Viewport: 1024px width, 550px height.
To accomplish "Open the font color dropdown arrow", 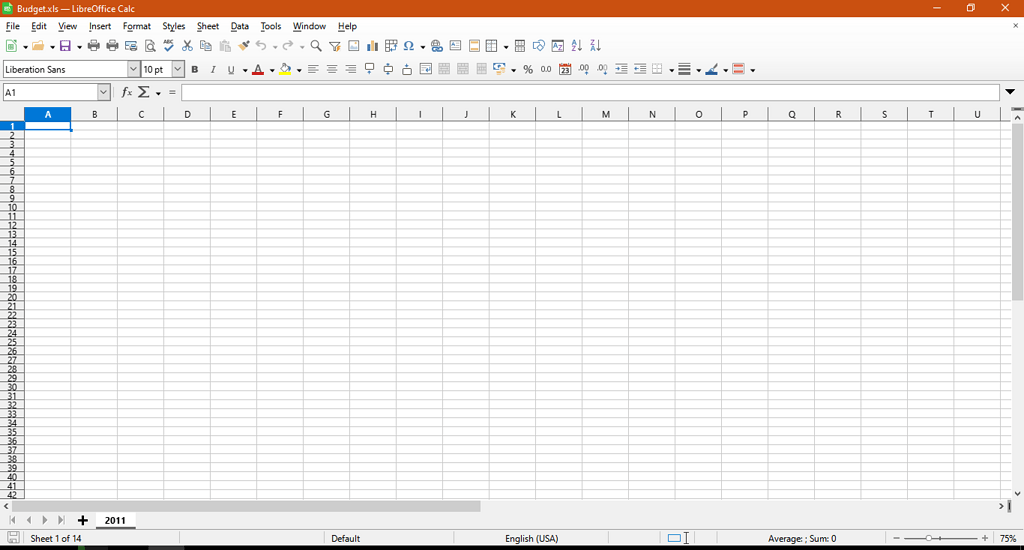I will [272, 70].
